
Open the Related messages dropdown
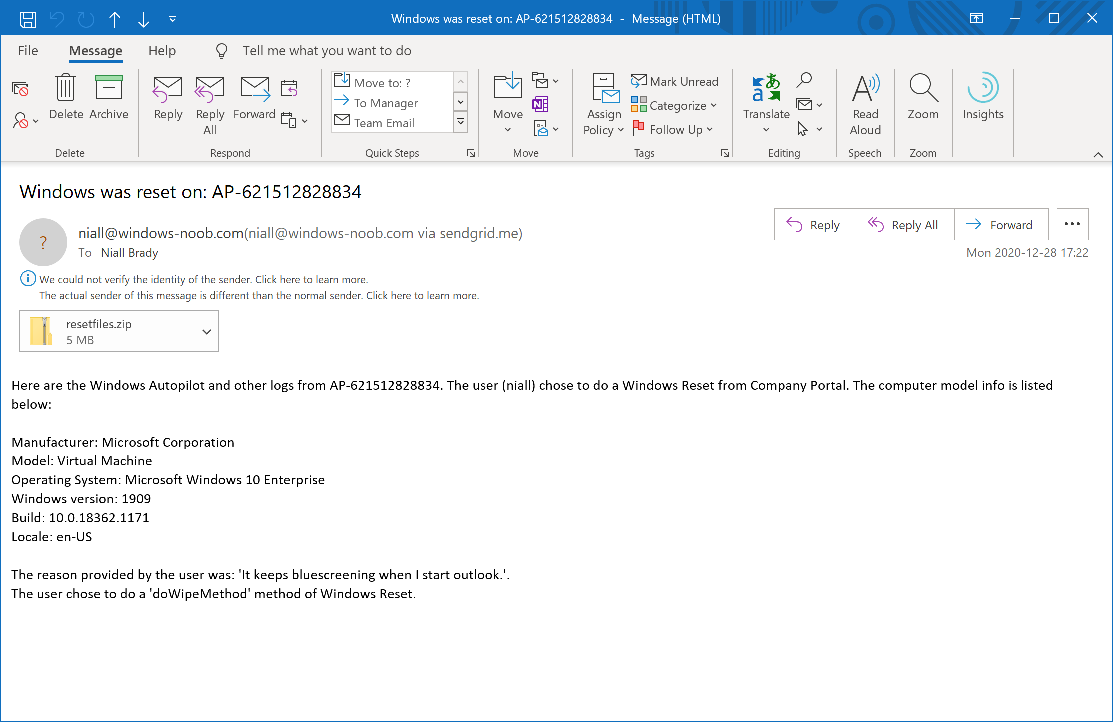(x=809, y=104)
